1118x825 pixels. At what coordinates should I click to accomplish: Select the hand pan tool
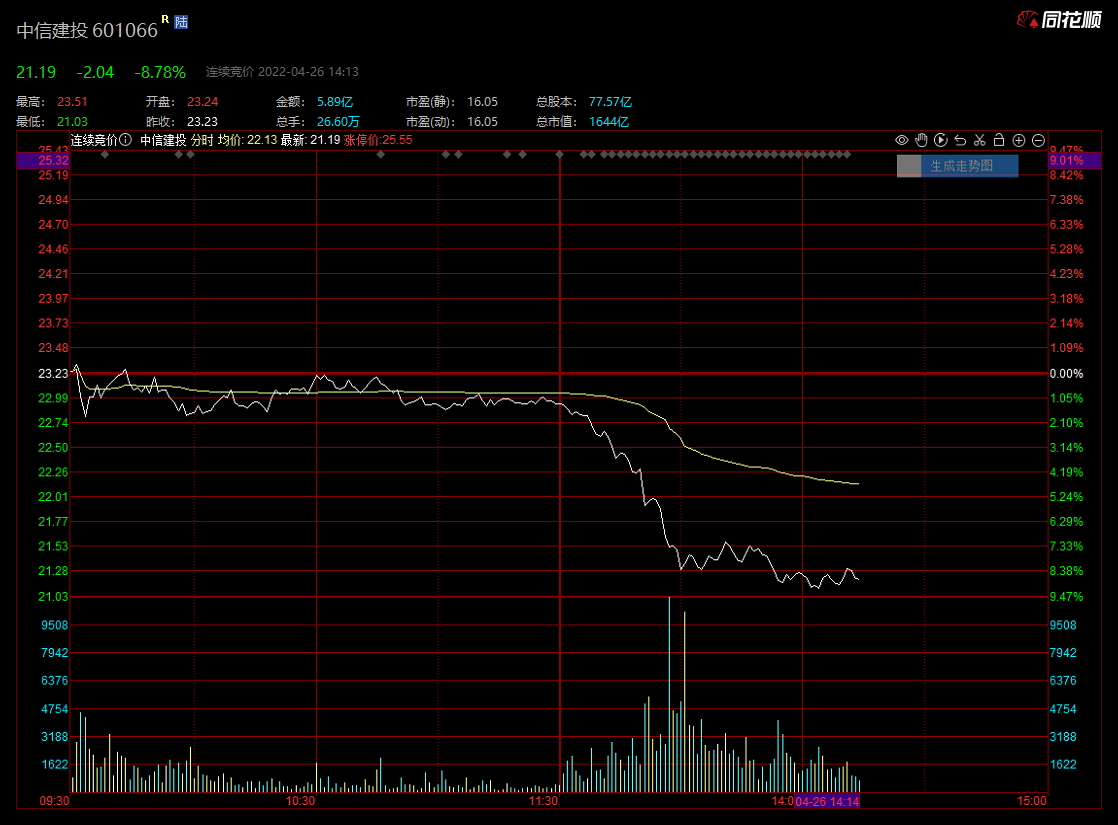pyautogui.click(x=921, y=140)
